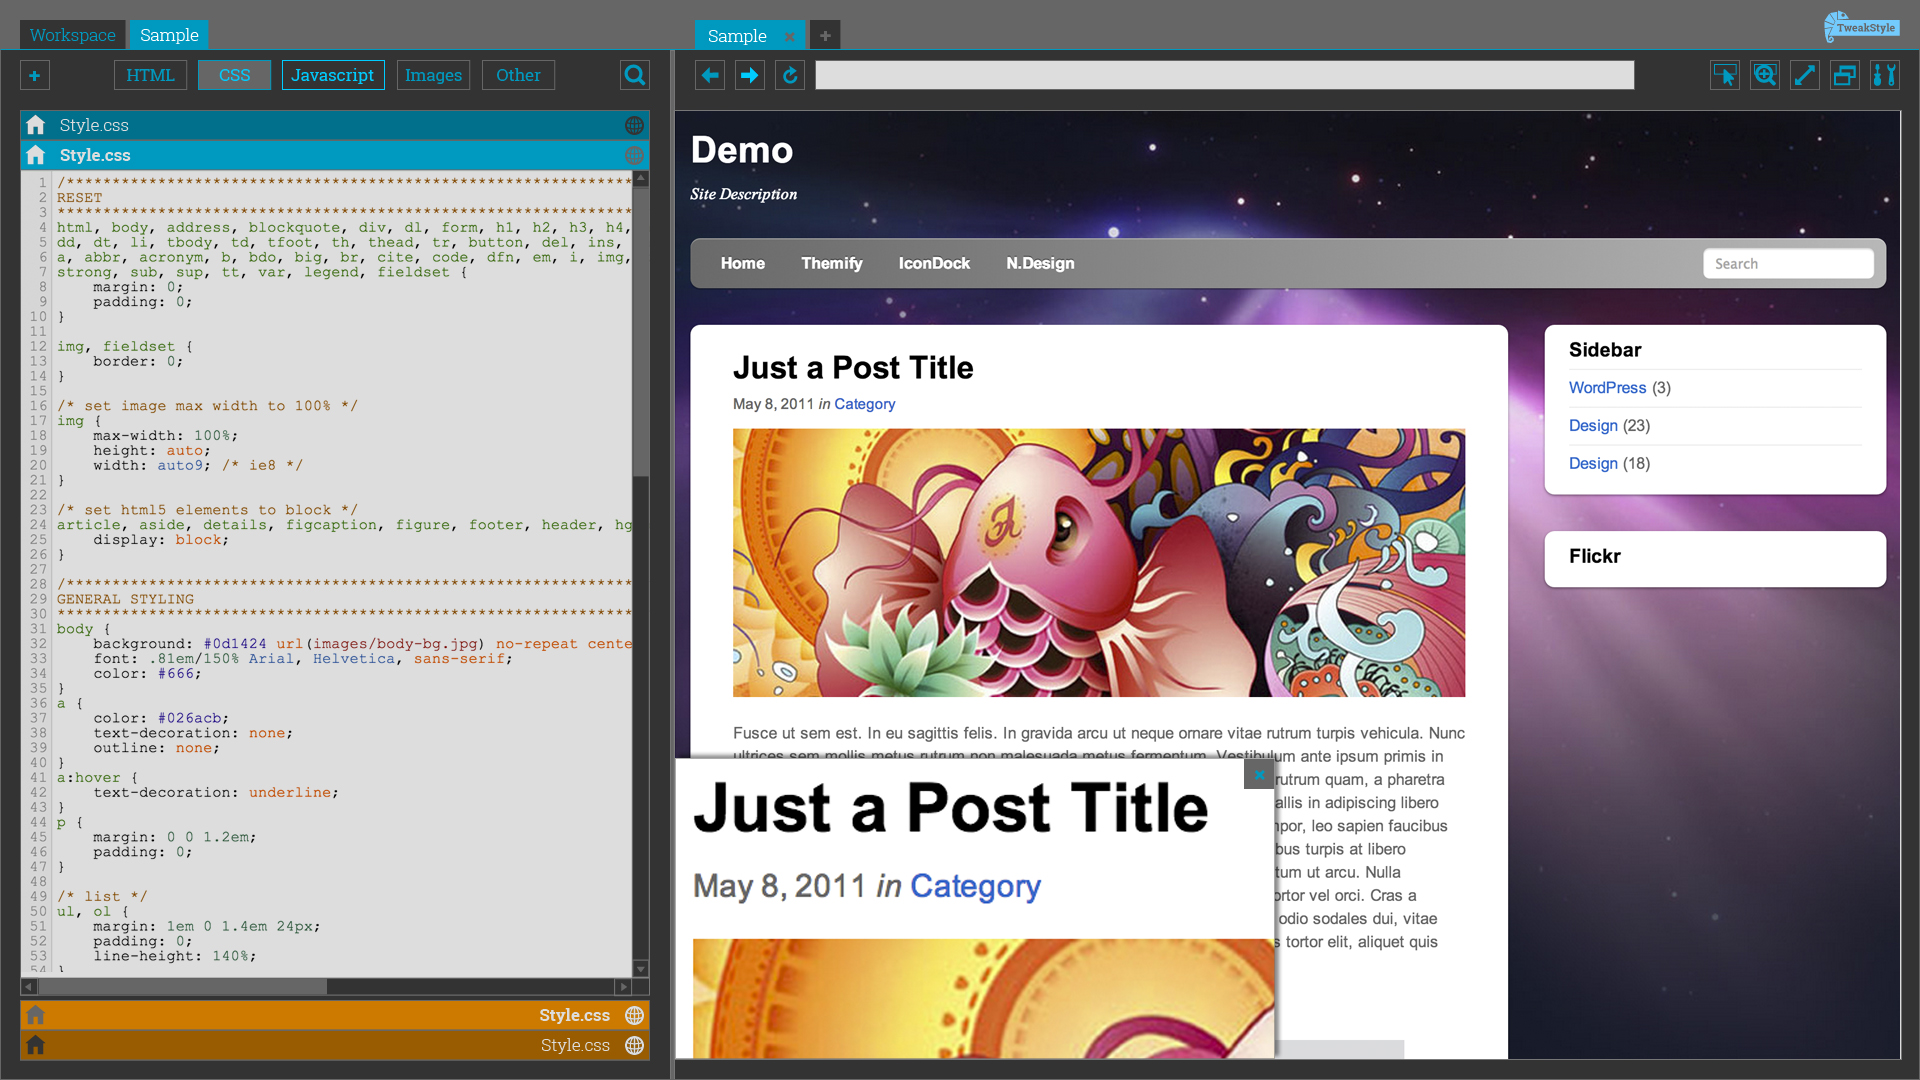The image size is (1920, 1080).
Task: Toggle the Javascript file filter
Action: 333,75
